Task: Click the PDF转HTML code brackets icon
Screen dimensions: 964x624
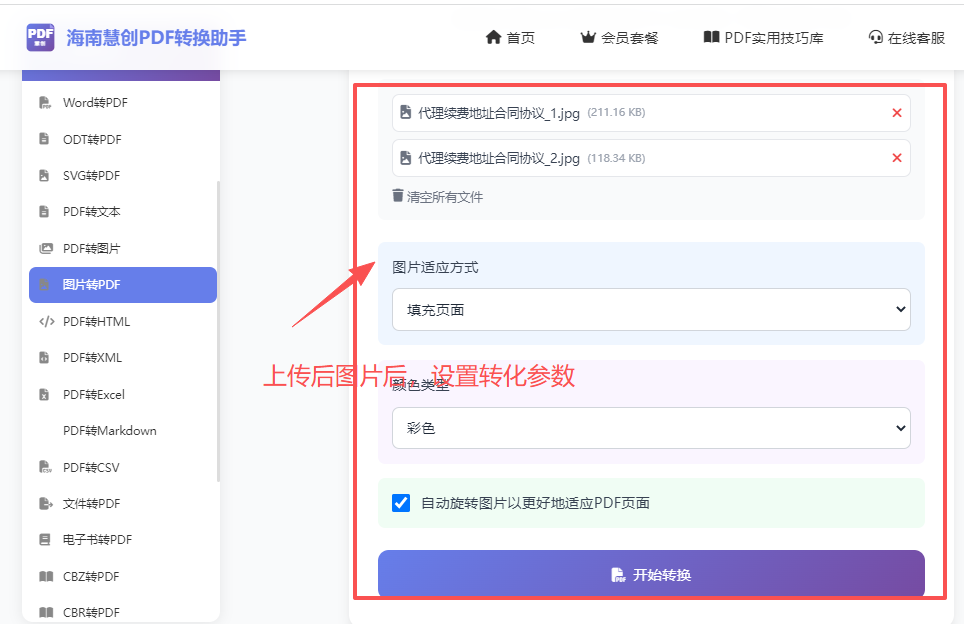Action: pos(47,322)
